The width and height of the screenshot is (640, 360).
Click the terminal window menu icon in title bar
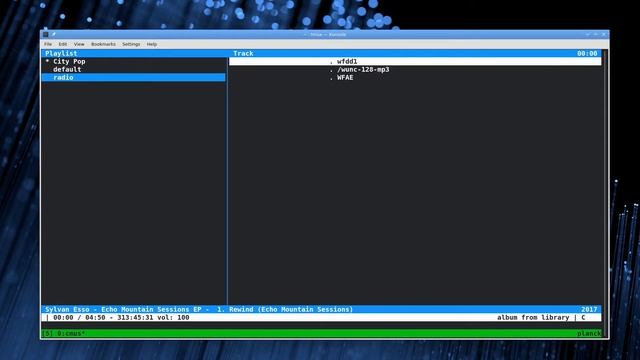46,35
